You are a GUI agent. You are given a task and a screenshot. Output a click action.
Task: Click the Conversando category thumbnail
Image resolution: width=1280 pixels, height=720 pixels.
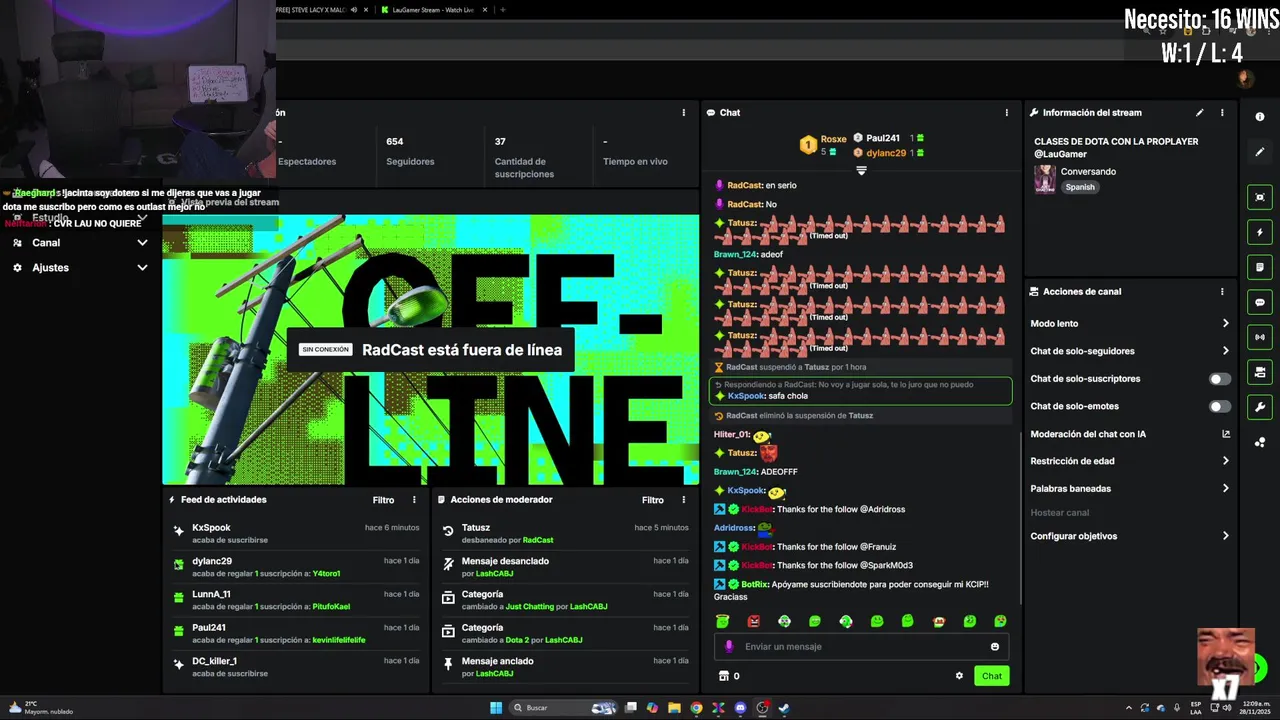[1045, 179]
